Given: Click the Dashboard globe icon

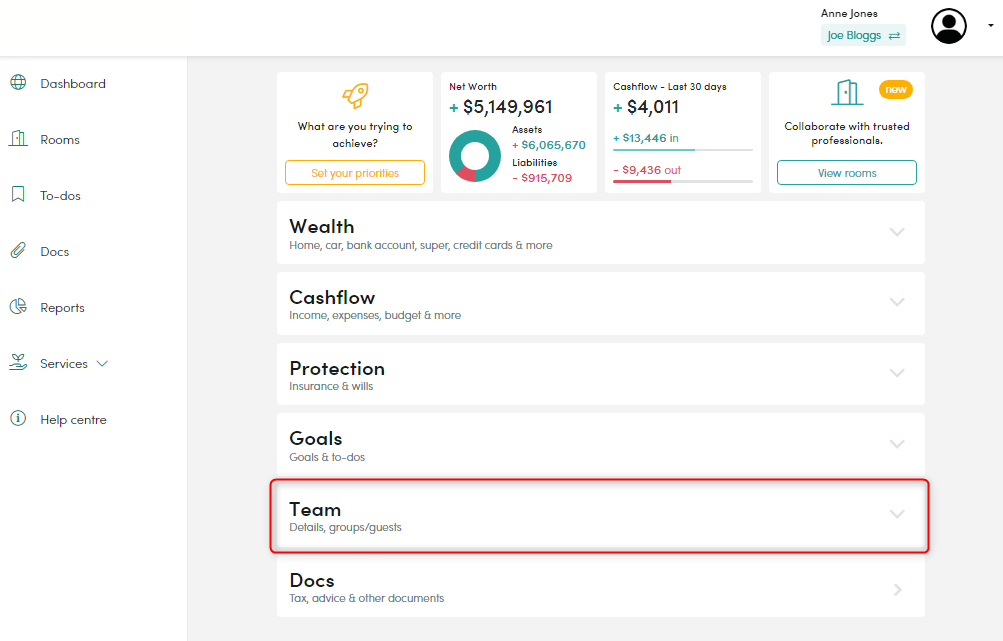Looking at the screenshot, I should coord(19,83).
